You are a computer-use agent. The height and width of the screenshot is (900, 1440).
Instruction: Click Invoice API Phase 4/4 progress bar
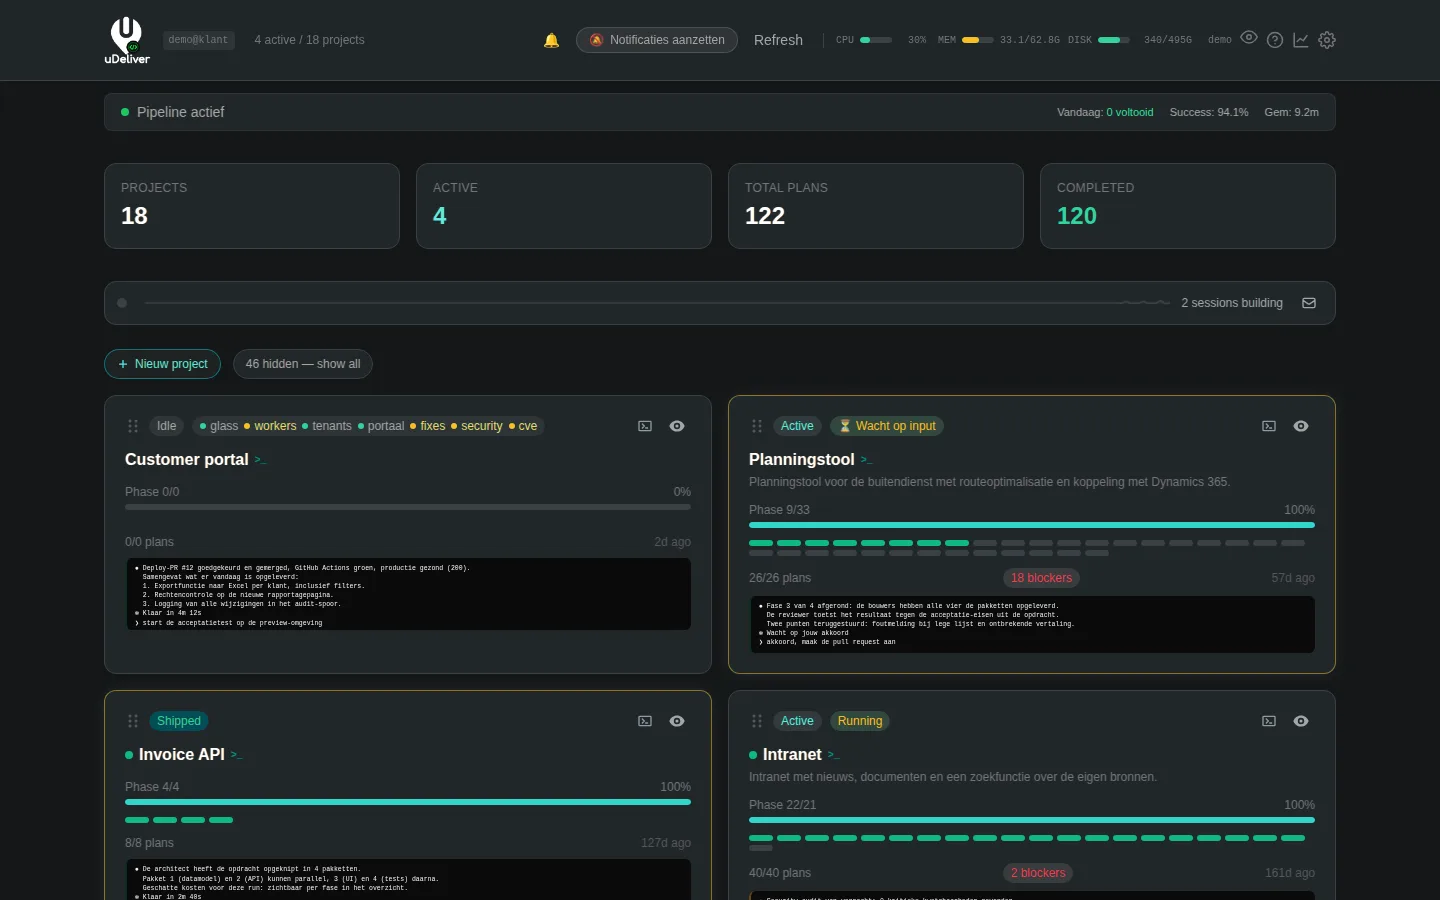(408, 802)
